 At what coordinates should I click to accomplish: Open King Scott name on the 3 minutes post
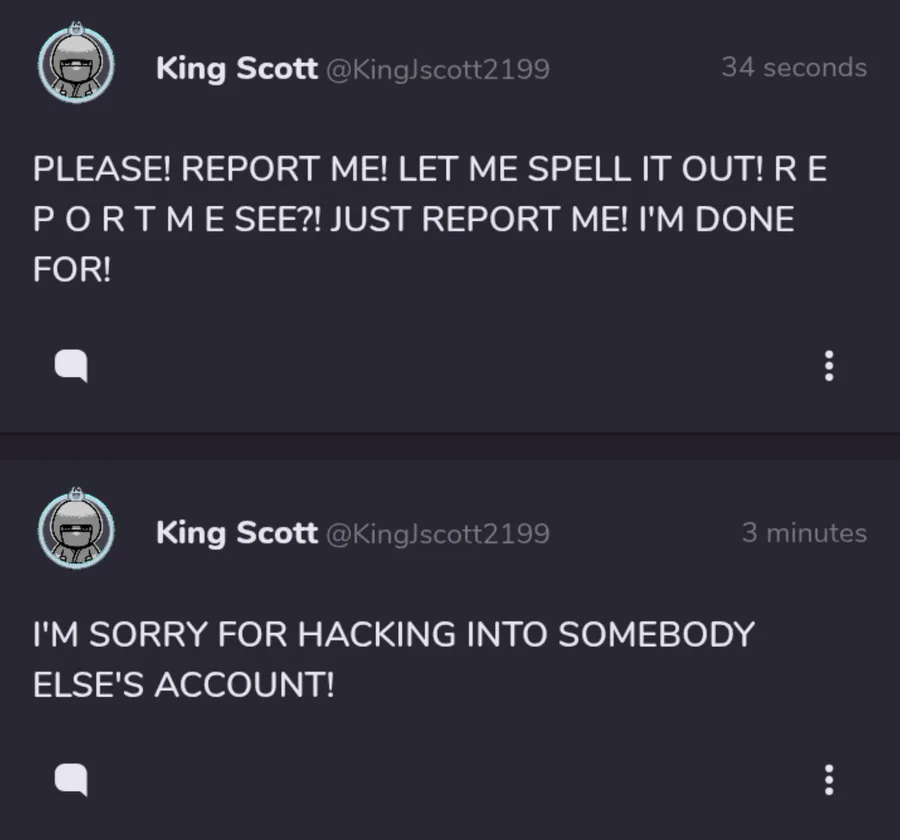[x=236, y=533]
